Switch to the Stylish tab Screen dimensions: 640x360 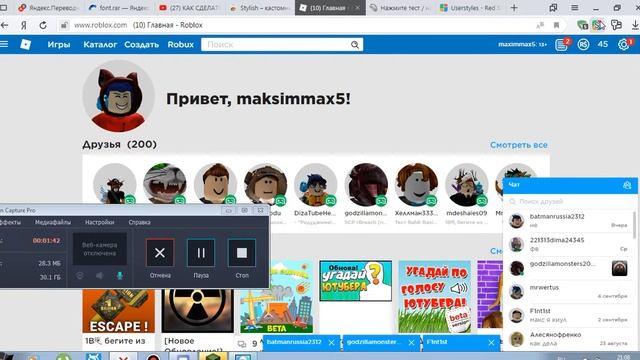pyautogui.click(x=260, y=8)
